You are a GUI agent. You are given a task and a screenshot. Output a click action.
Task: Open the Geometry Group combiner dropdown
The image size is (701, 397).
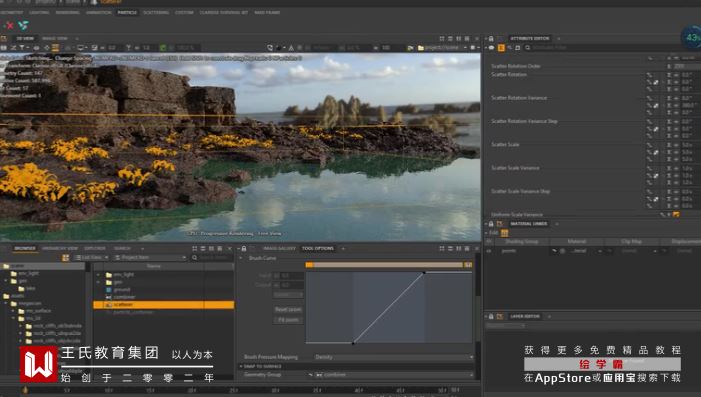coord(393,375)
